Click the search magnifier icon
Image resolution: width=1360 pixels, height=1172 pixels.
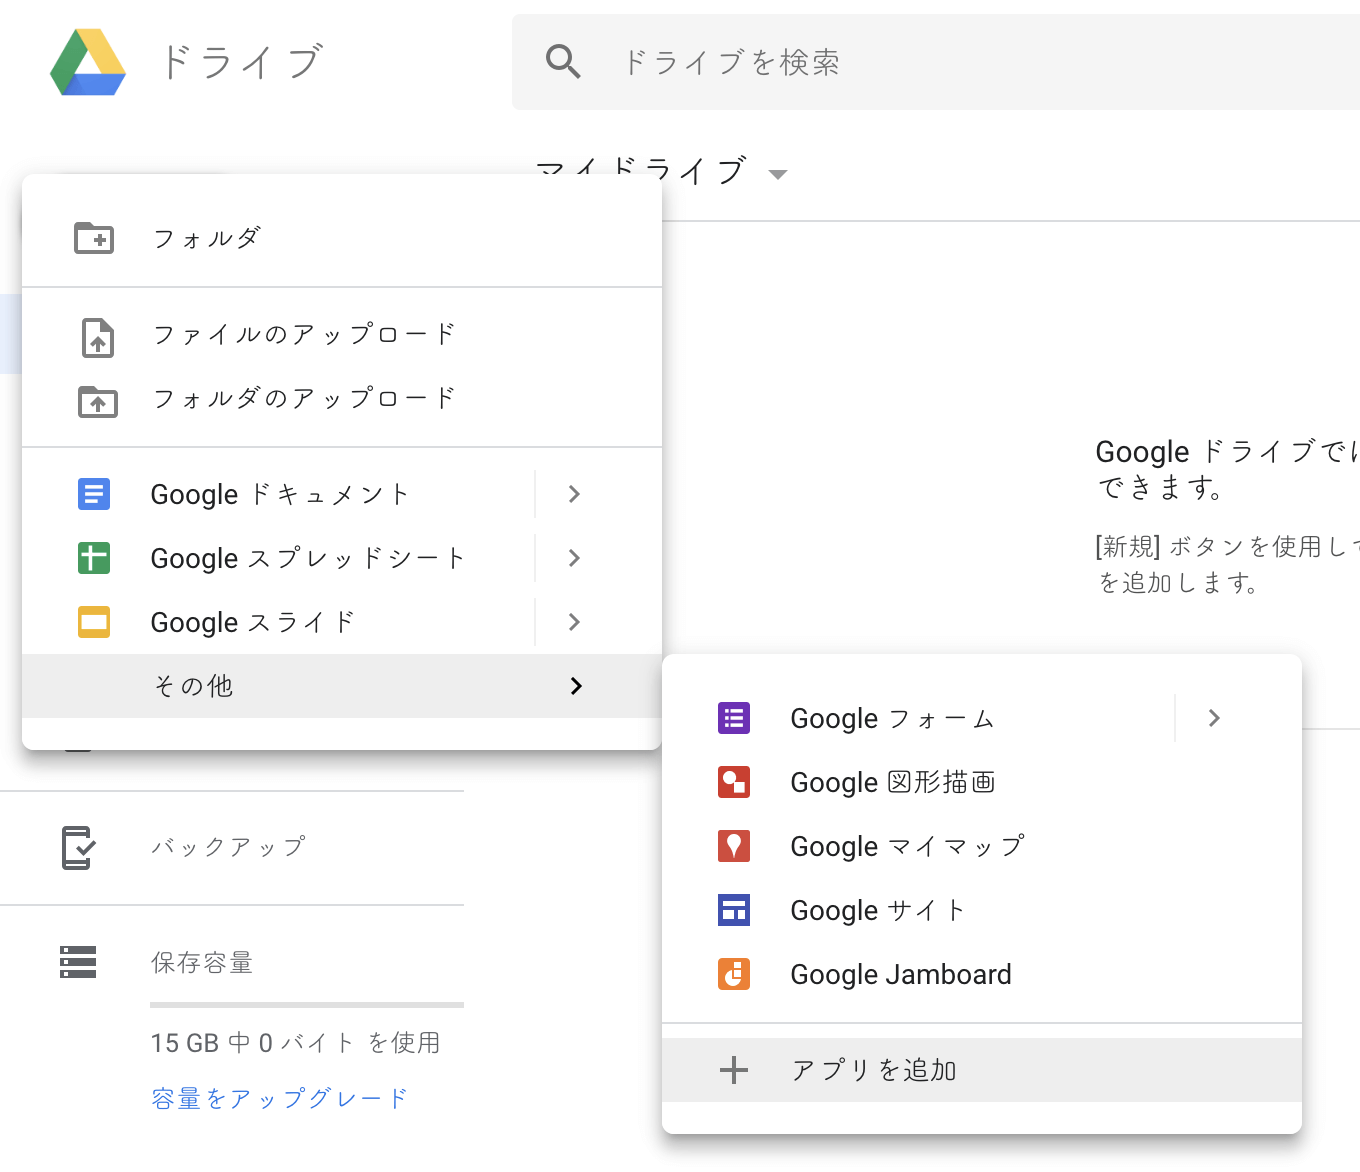point(563,62)
